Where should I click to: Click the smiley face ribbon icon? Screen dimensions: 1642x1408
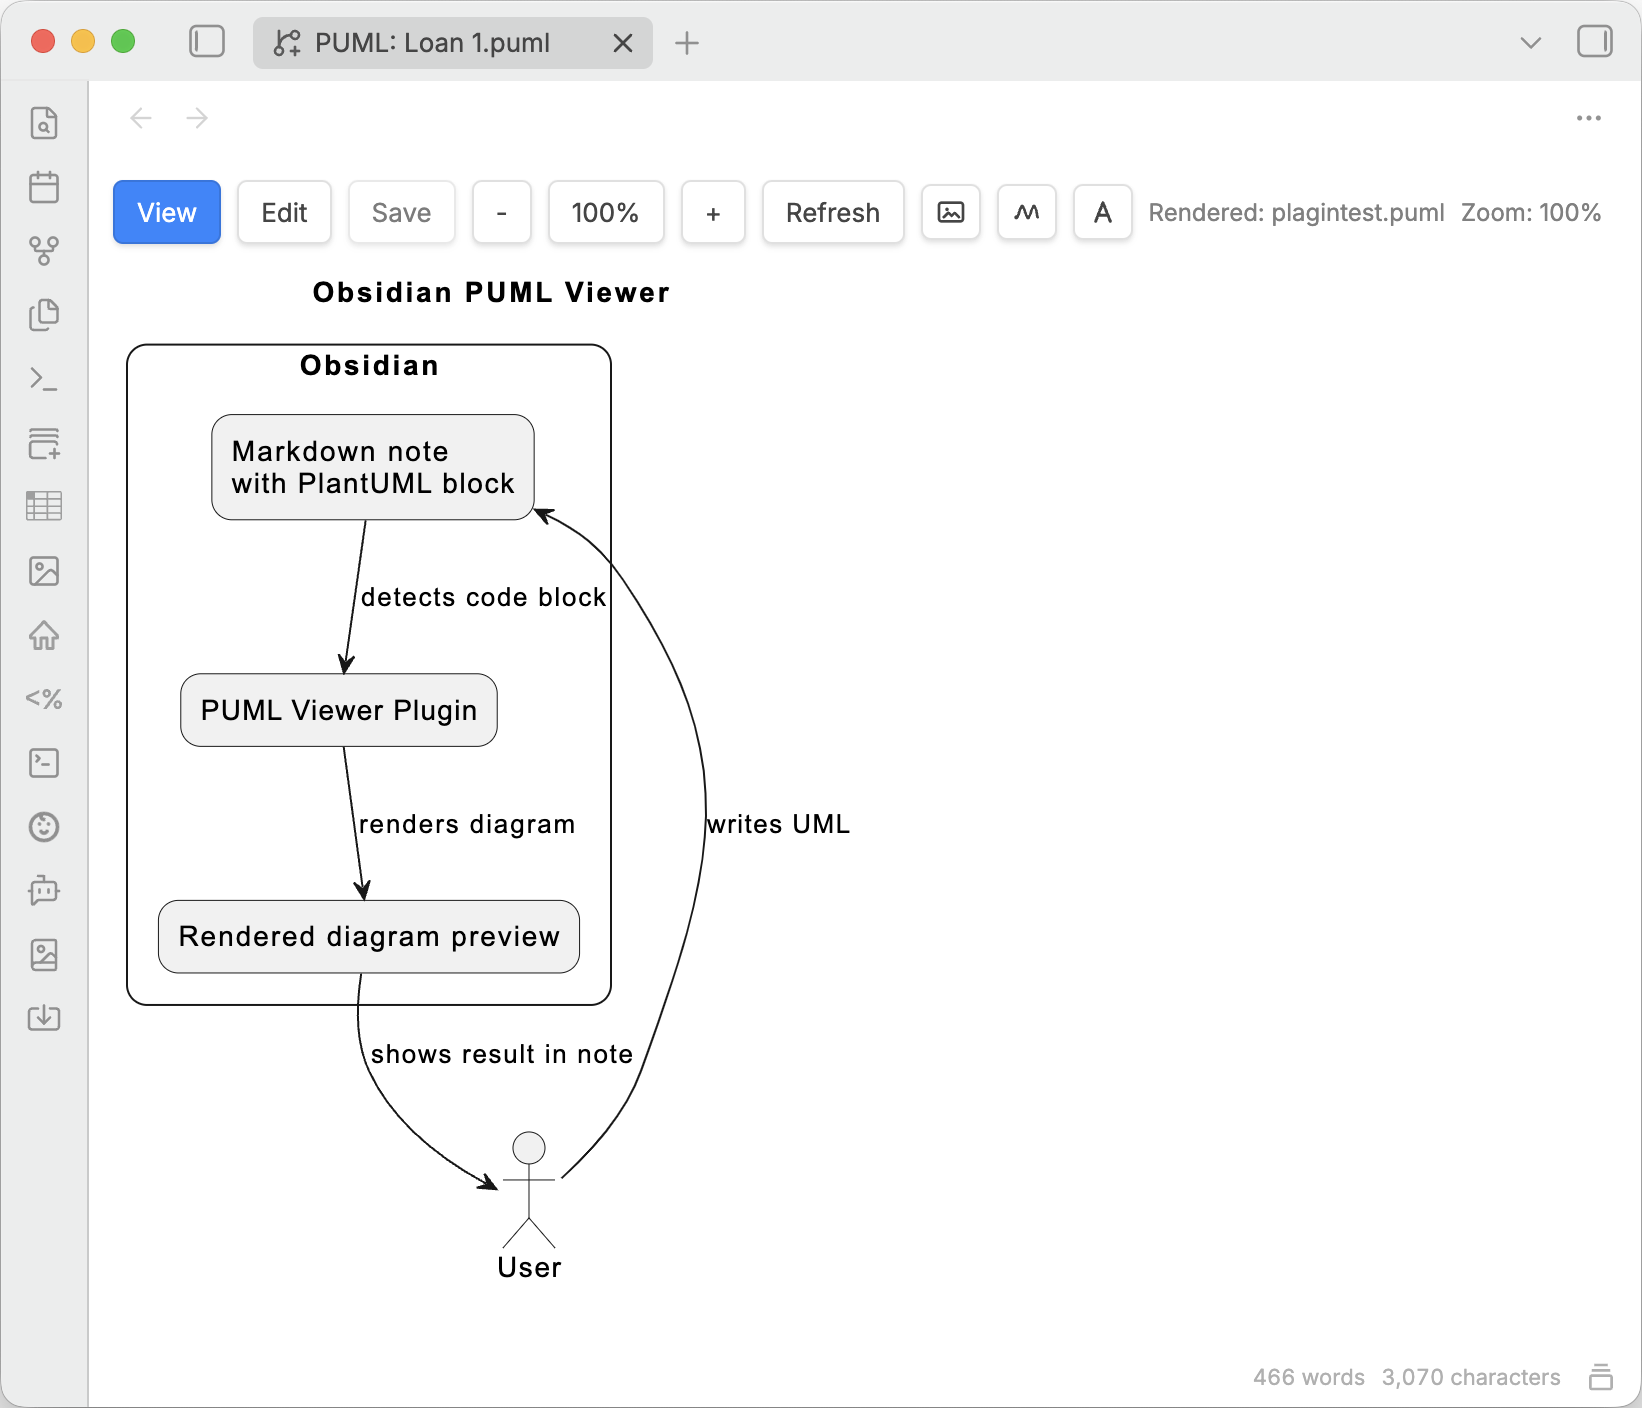44,827
